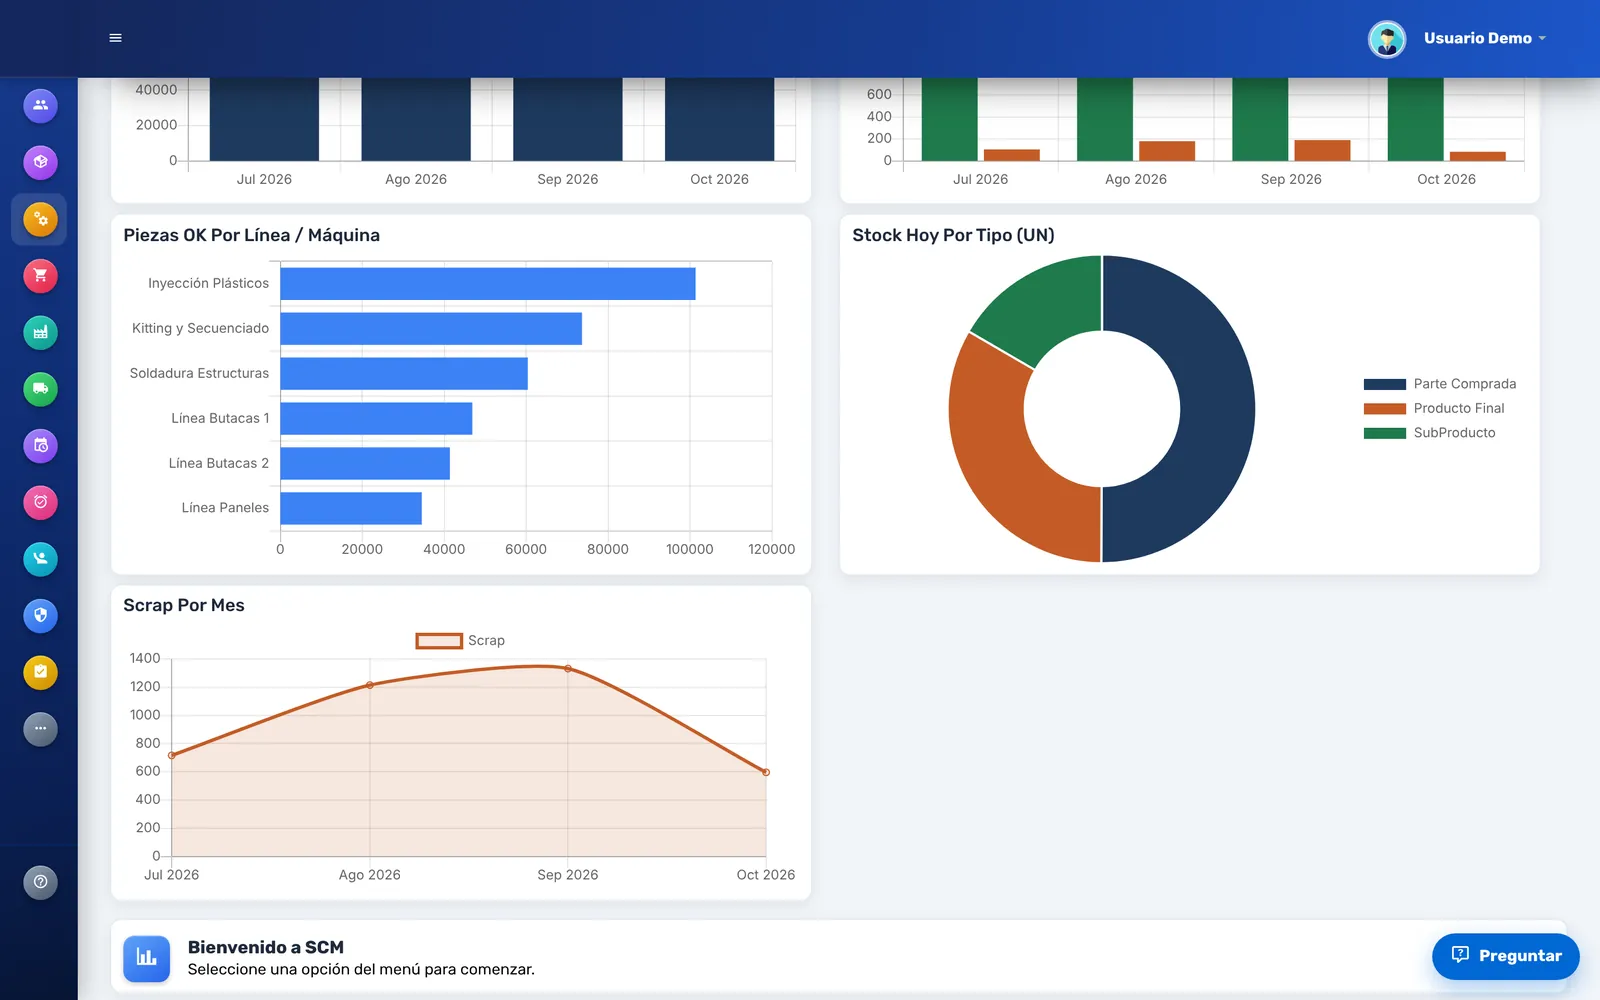Click the Preguntar button

[1506, 956]
